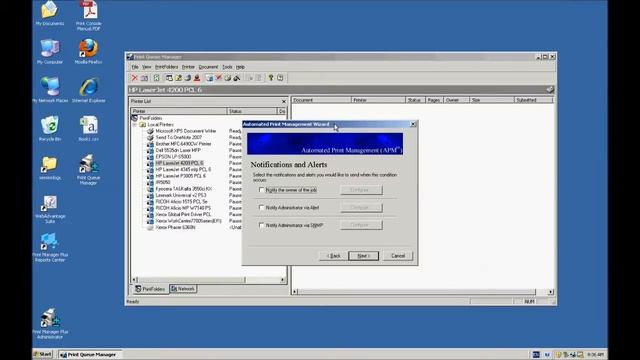Select Dell 5535dn Laser MFP printer
The image size is (640, 360).
pos(178,151)
